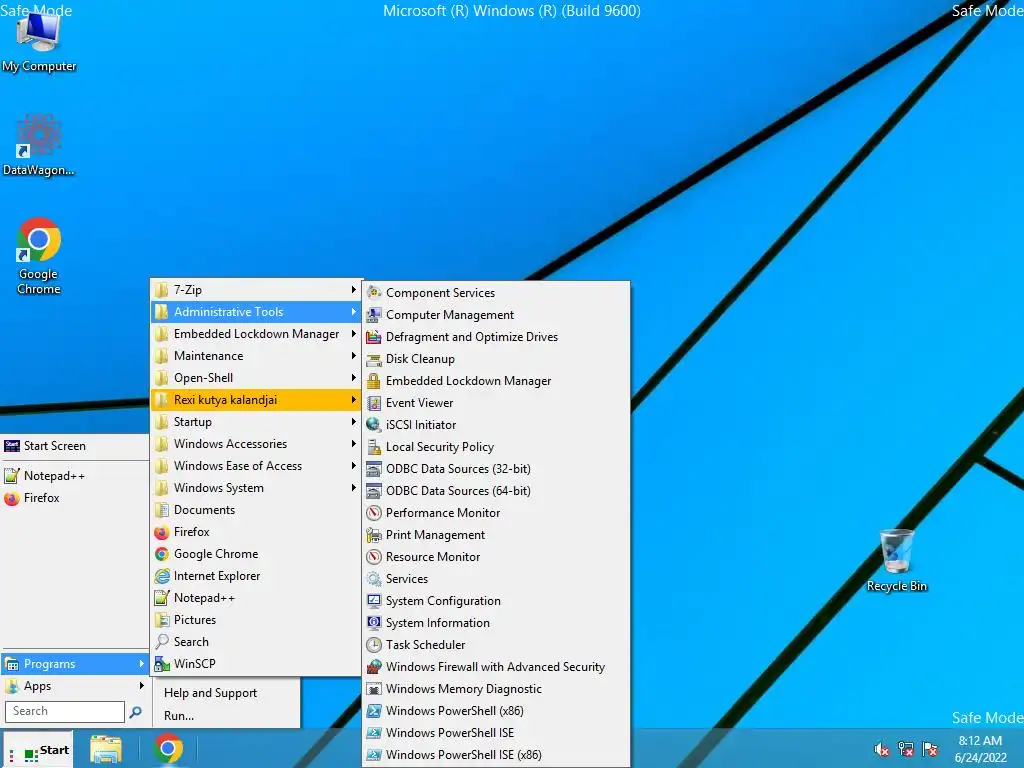The height and width of the screenshot is (768, 1024).
Task: Open the Services gear icon
Action: pyautogui.click(x=374, y=579)
